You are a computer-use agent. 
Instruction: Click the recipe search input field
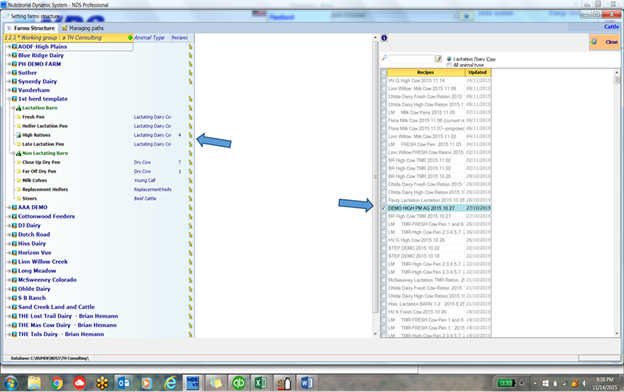[x=411, y=59]
